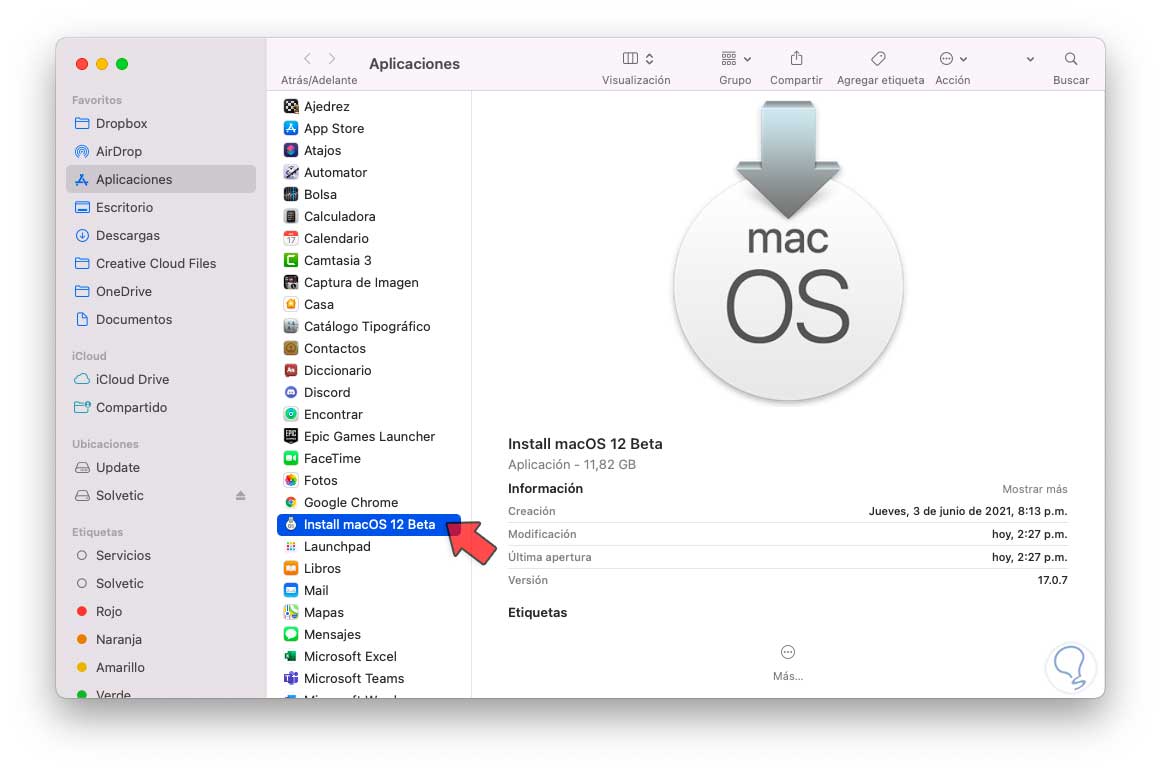Select iCloud Drive in the sidebar
The height and width of the screenshot is (772, 1161).
[161, 380]
